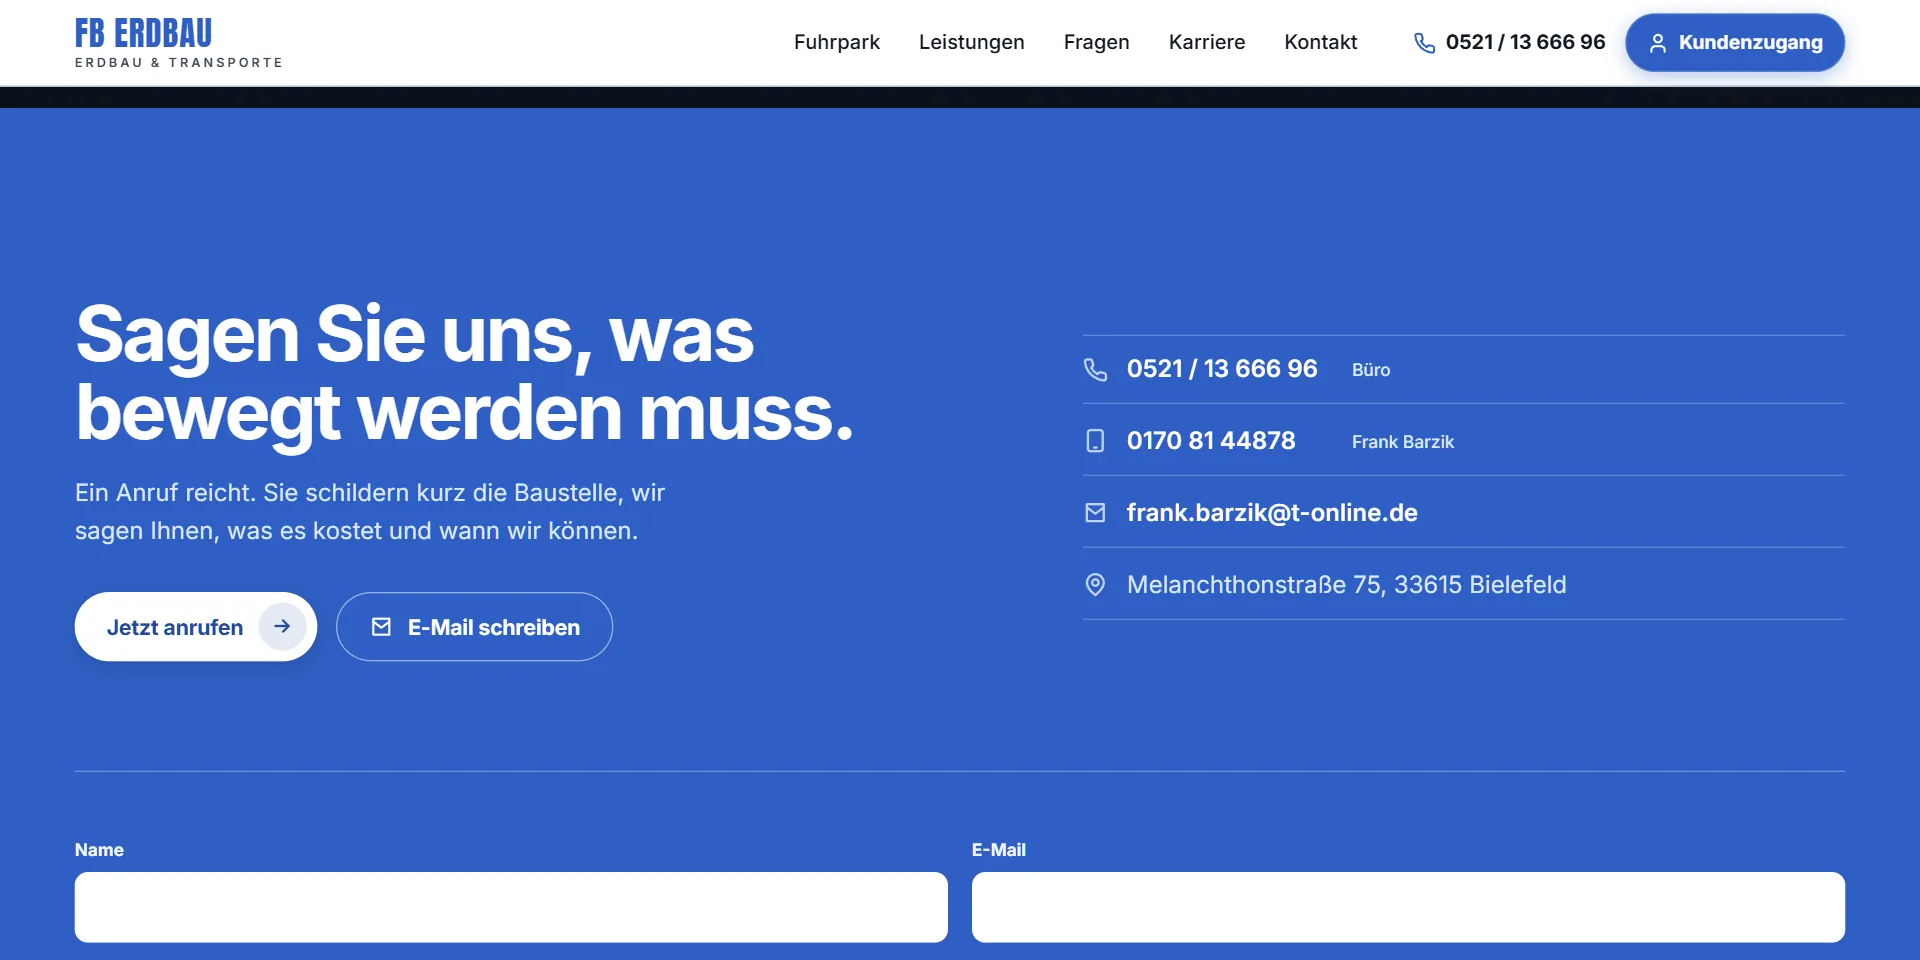Click address Melanchthonstraße 75, 33615 Bielefeld
The height and width of the screenshot is (960, 1920).
pyautogui.click(x=1346, y=585)
